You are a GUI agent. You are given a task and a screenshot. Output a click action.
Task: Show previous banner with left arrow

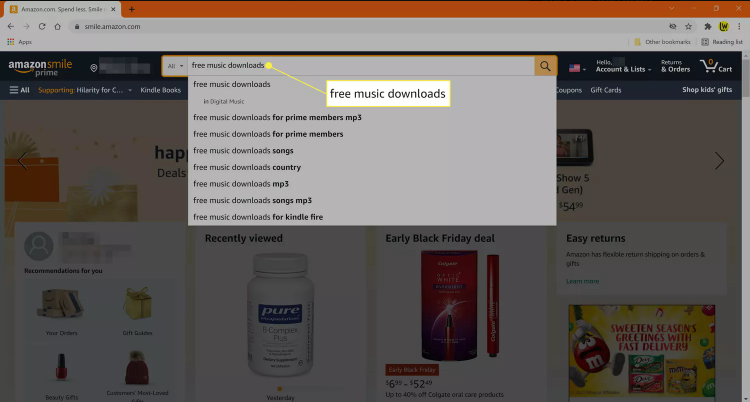22,161
